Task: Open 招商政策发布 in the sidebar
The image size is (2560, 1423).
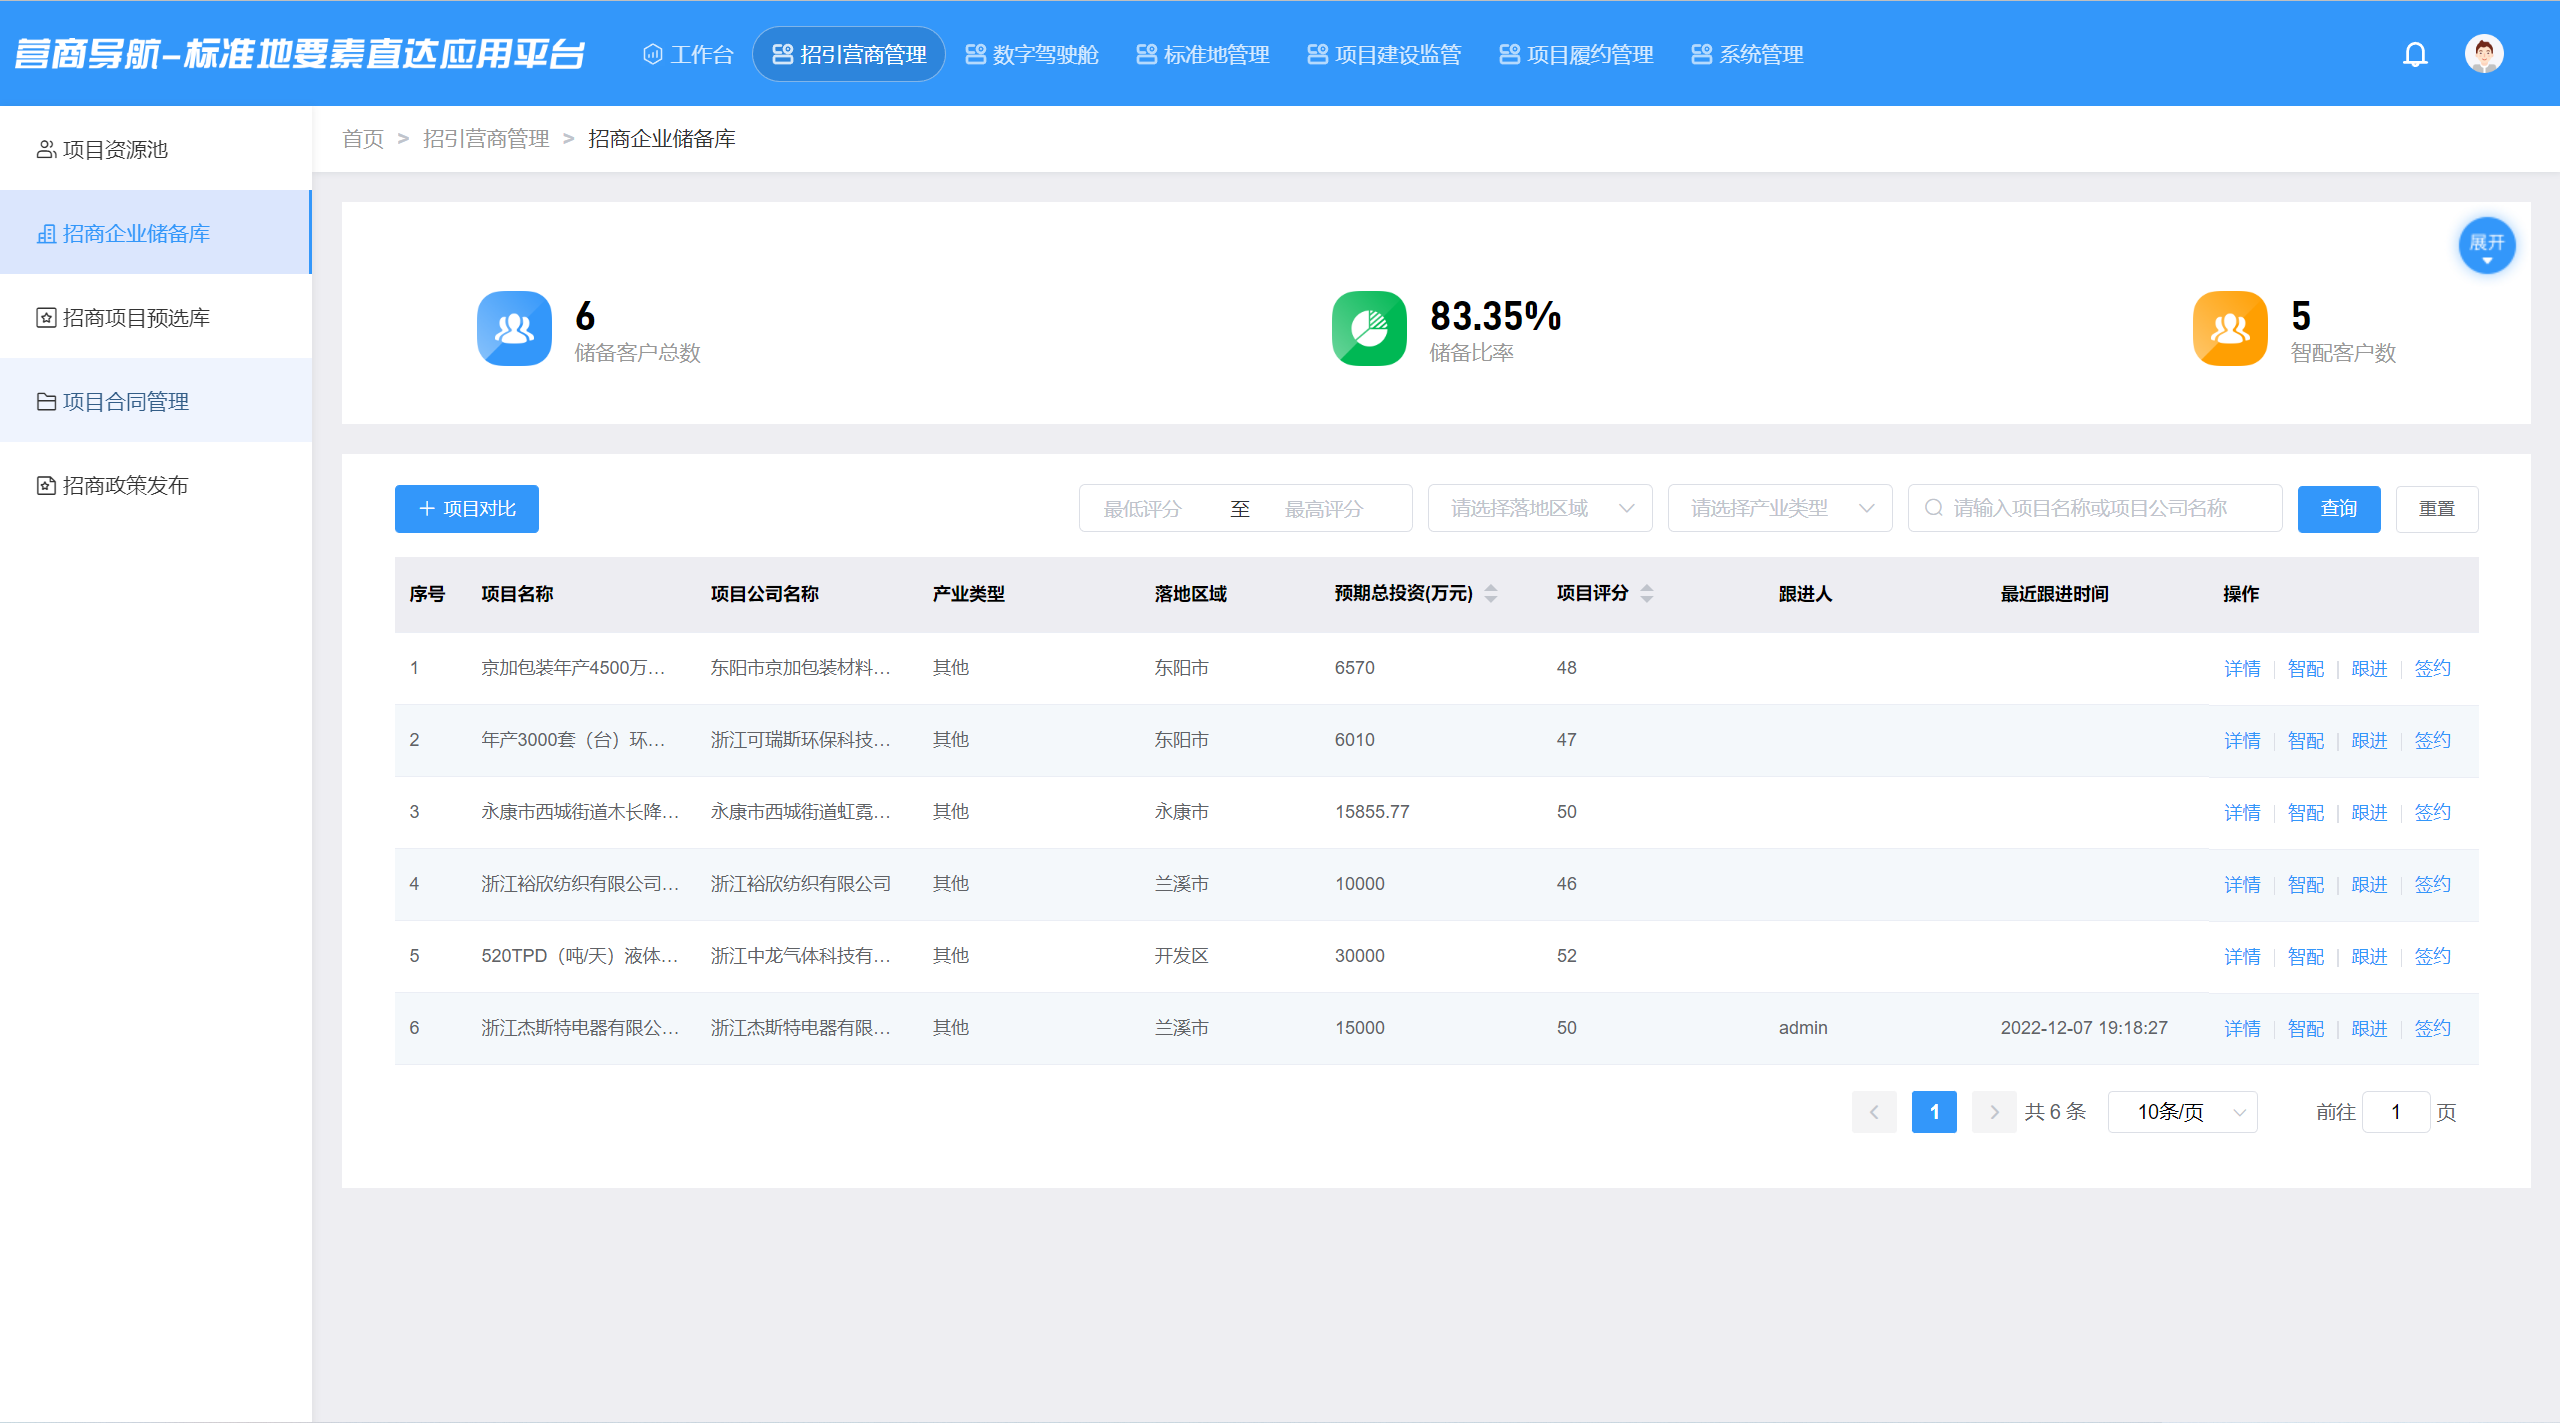Action: click(156, 485)
